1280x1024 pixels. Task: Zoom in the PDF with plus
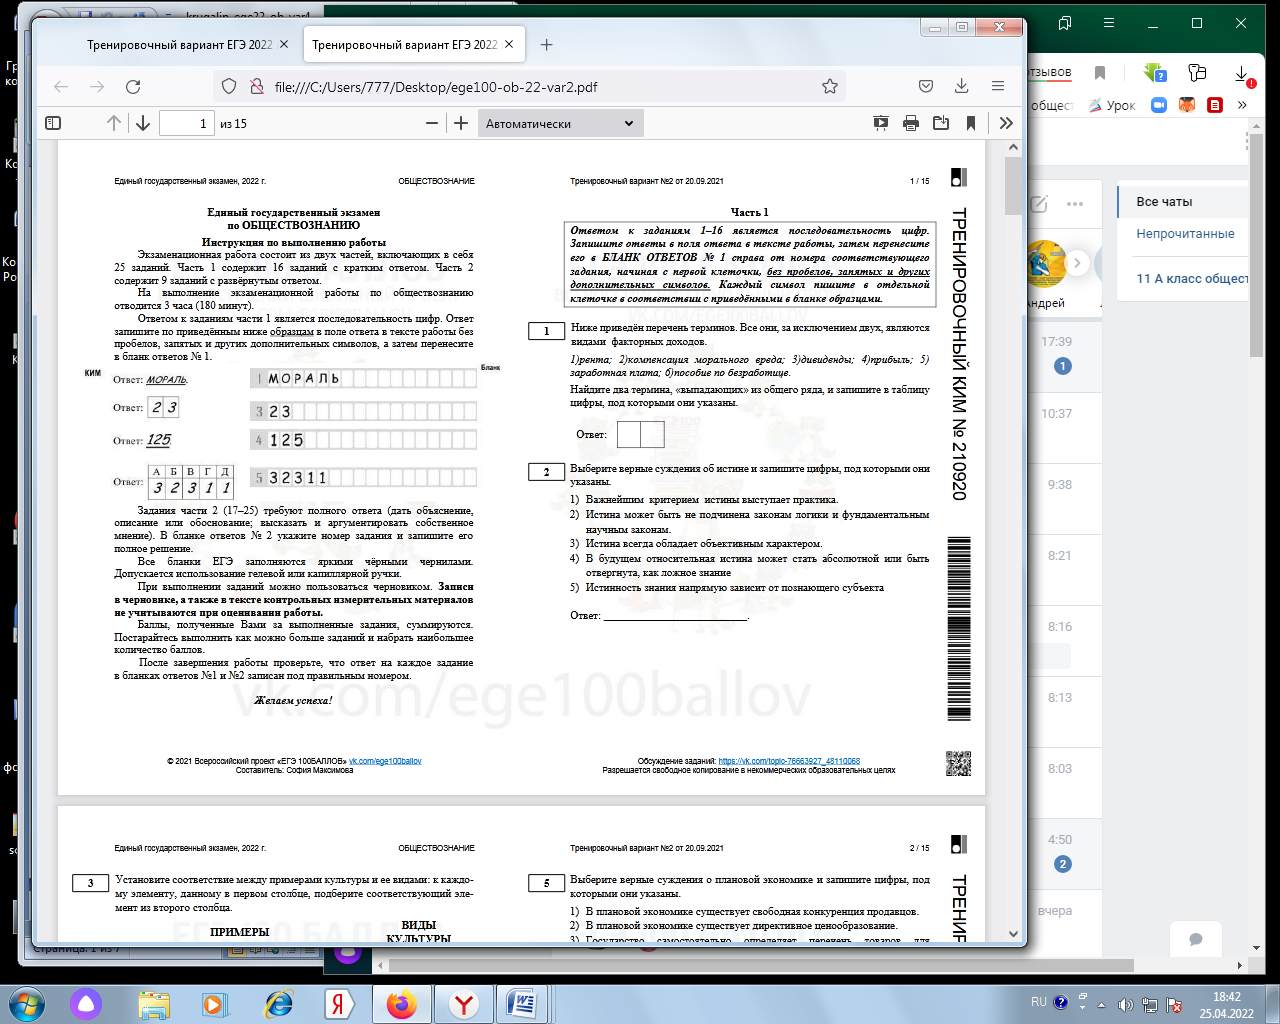(x=461, y=123)
